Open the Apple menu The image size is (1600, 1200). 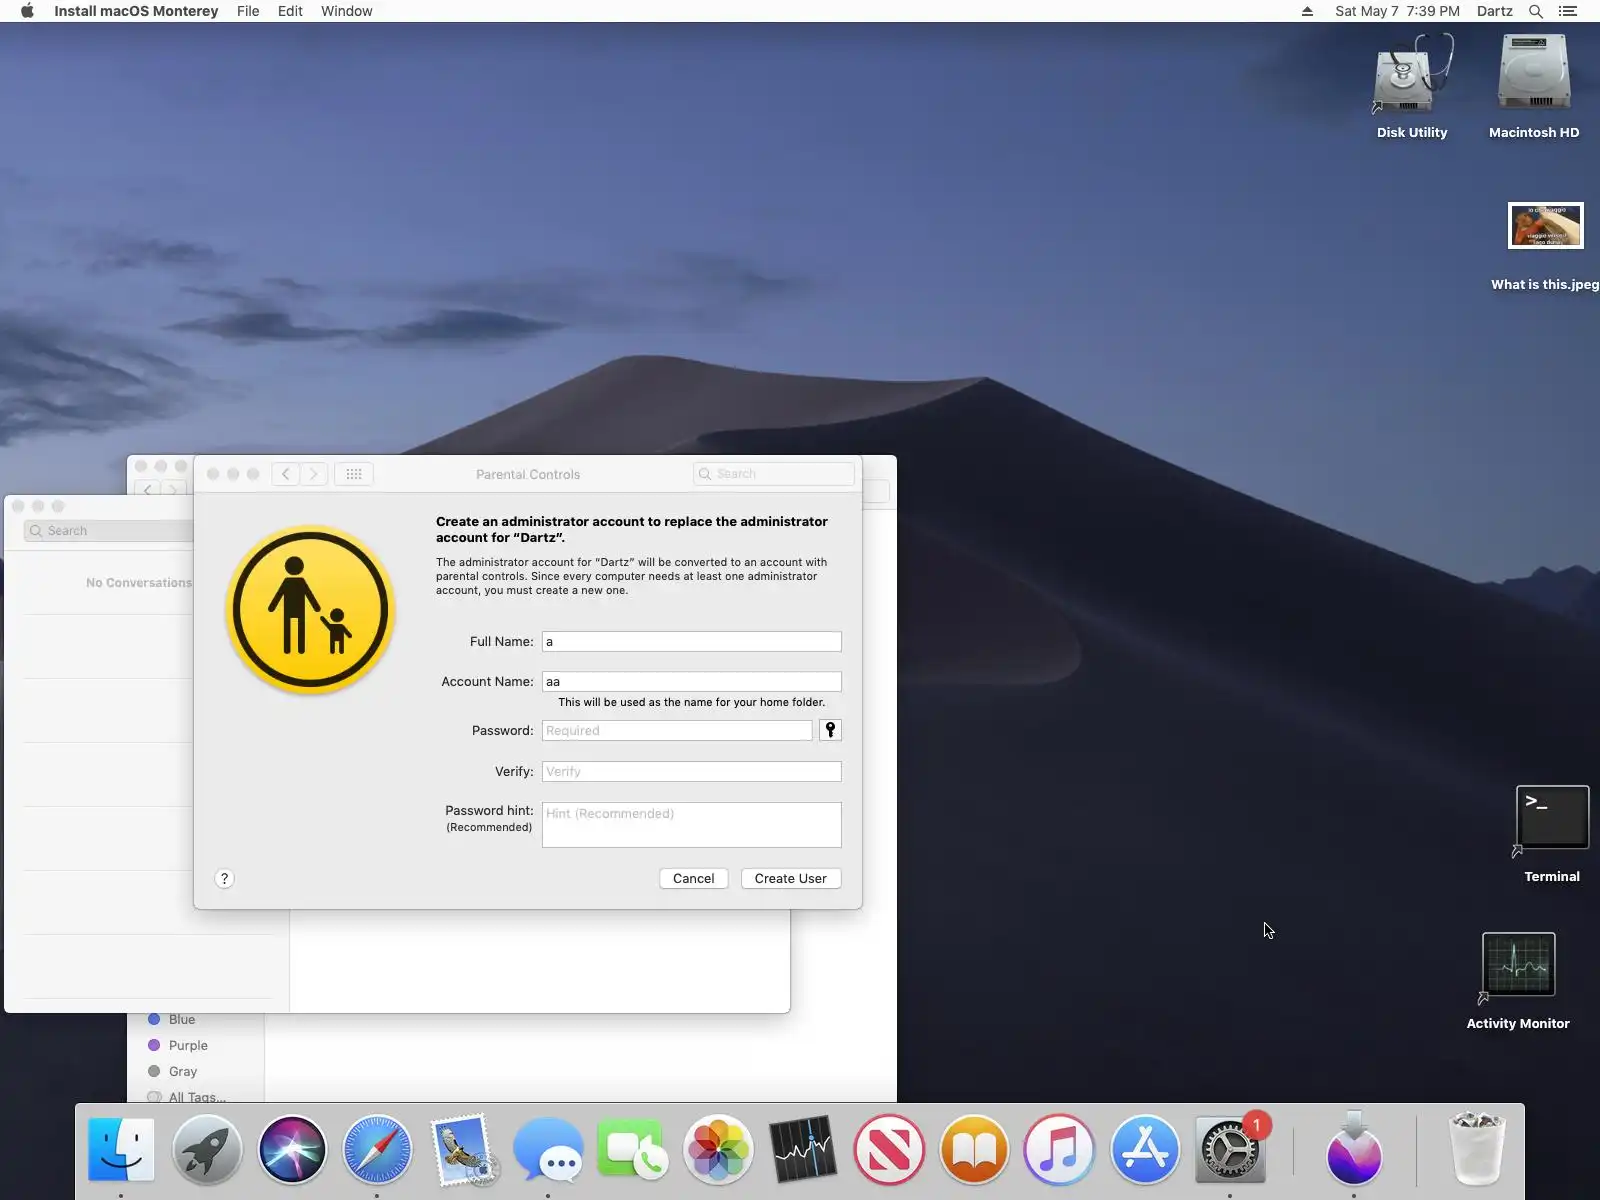pos(27,11)
